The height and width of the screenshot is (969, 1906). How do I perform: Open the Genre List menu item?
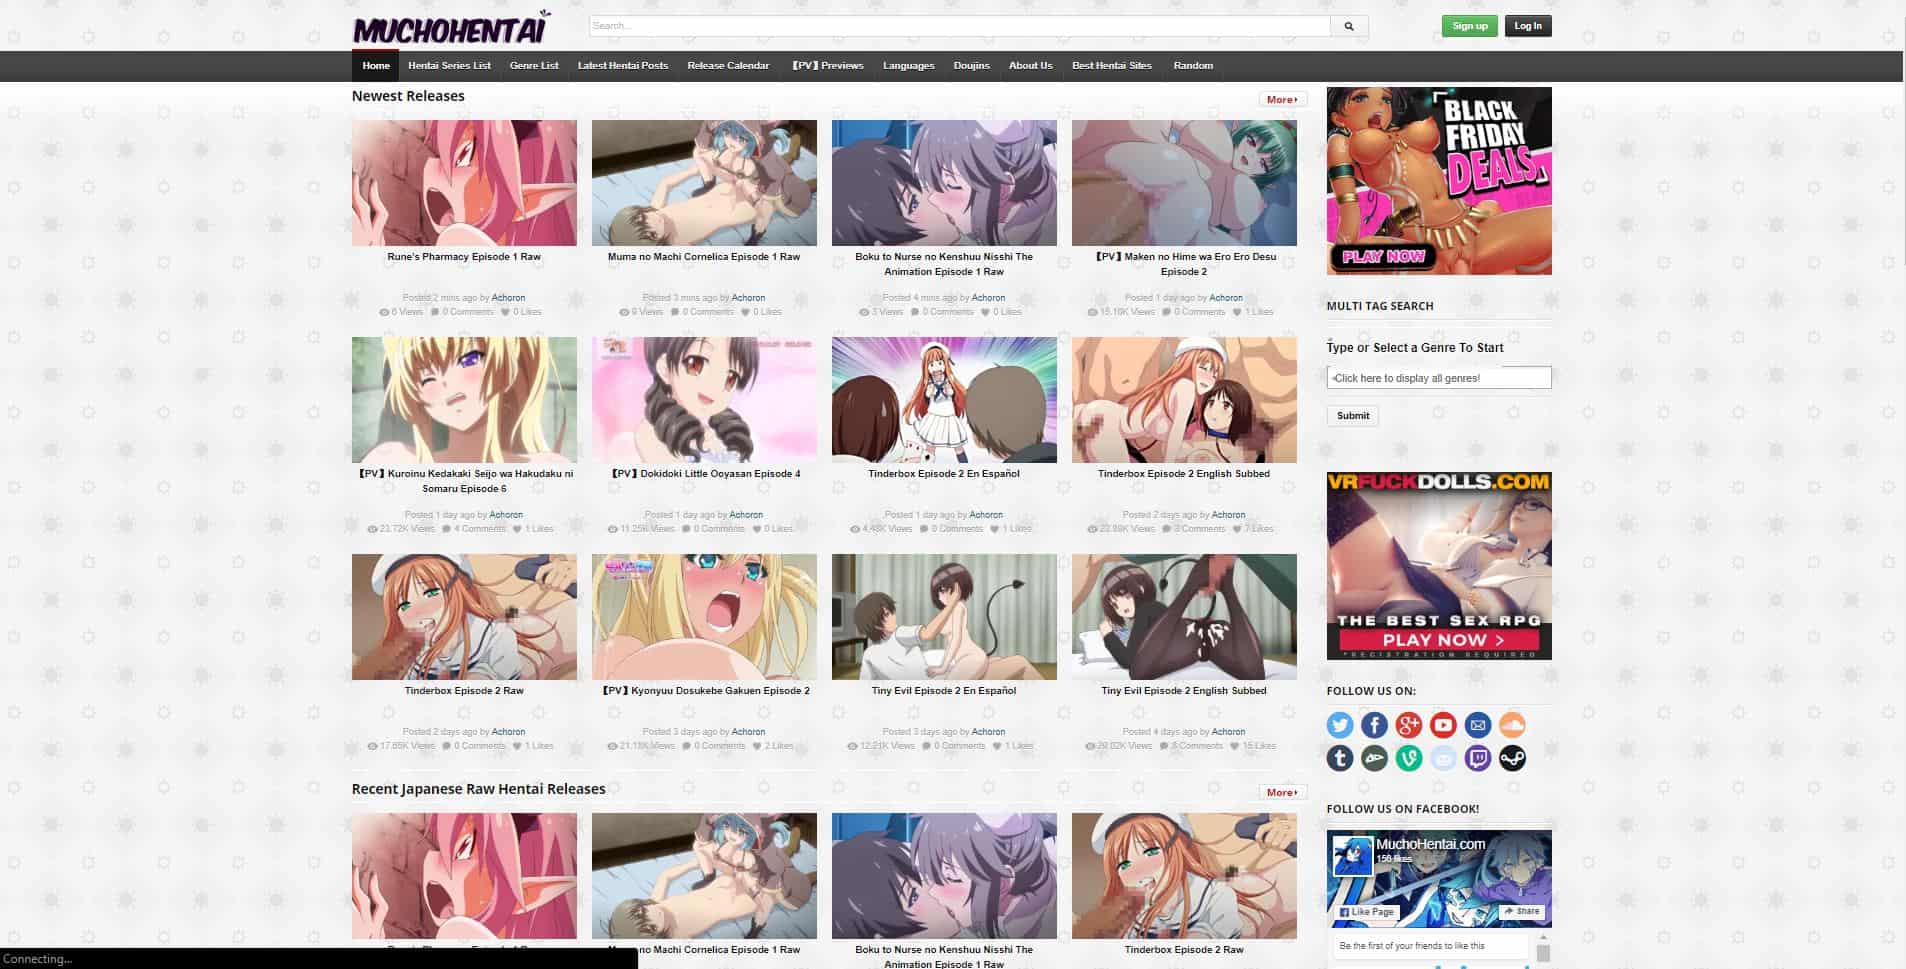pos(534,66)
